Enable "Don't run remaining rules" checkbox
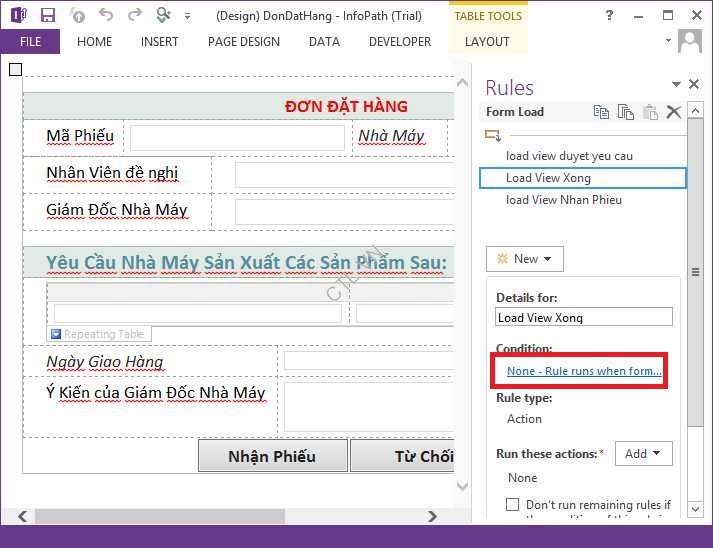 (513, 505)
